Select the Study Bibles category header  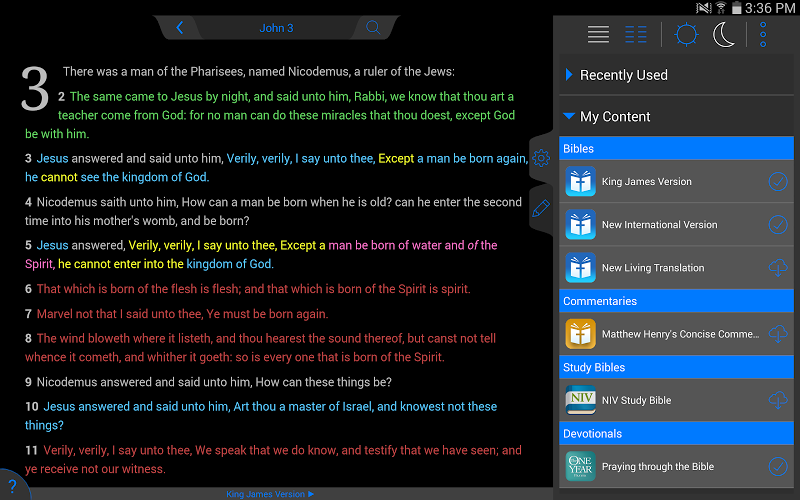coord(677,367)
